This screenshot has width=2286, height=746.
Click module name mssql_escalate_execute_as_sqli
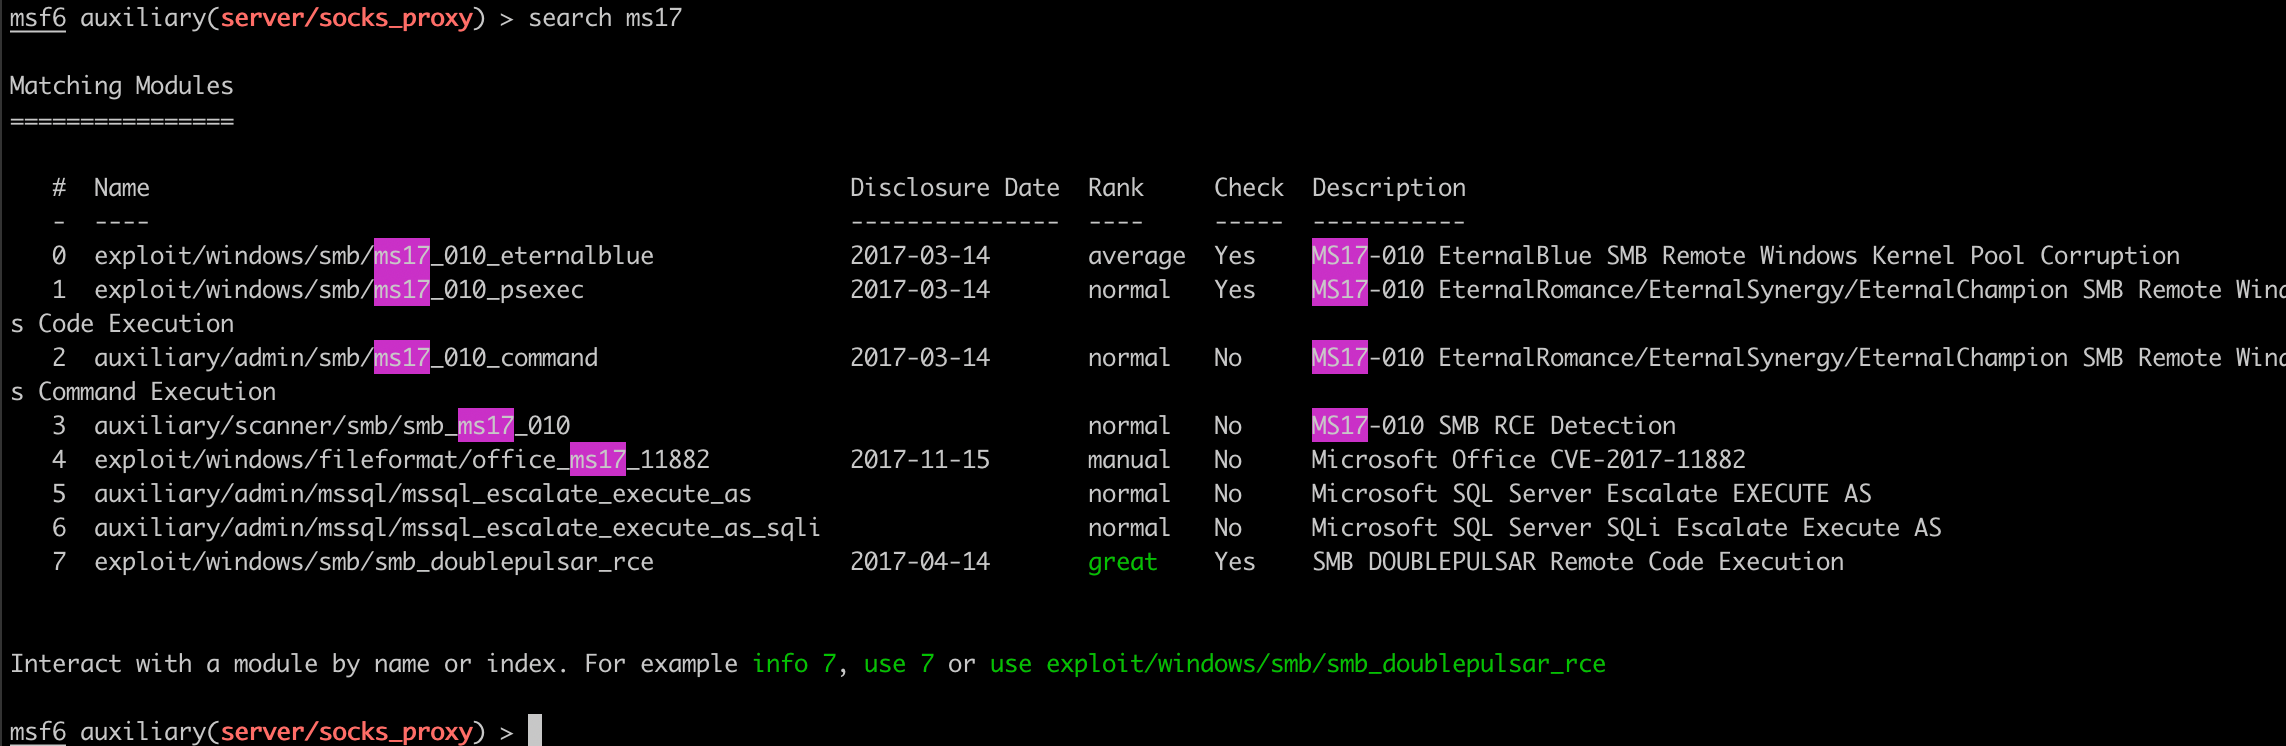pyautogui.click(x=610, y=528)
